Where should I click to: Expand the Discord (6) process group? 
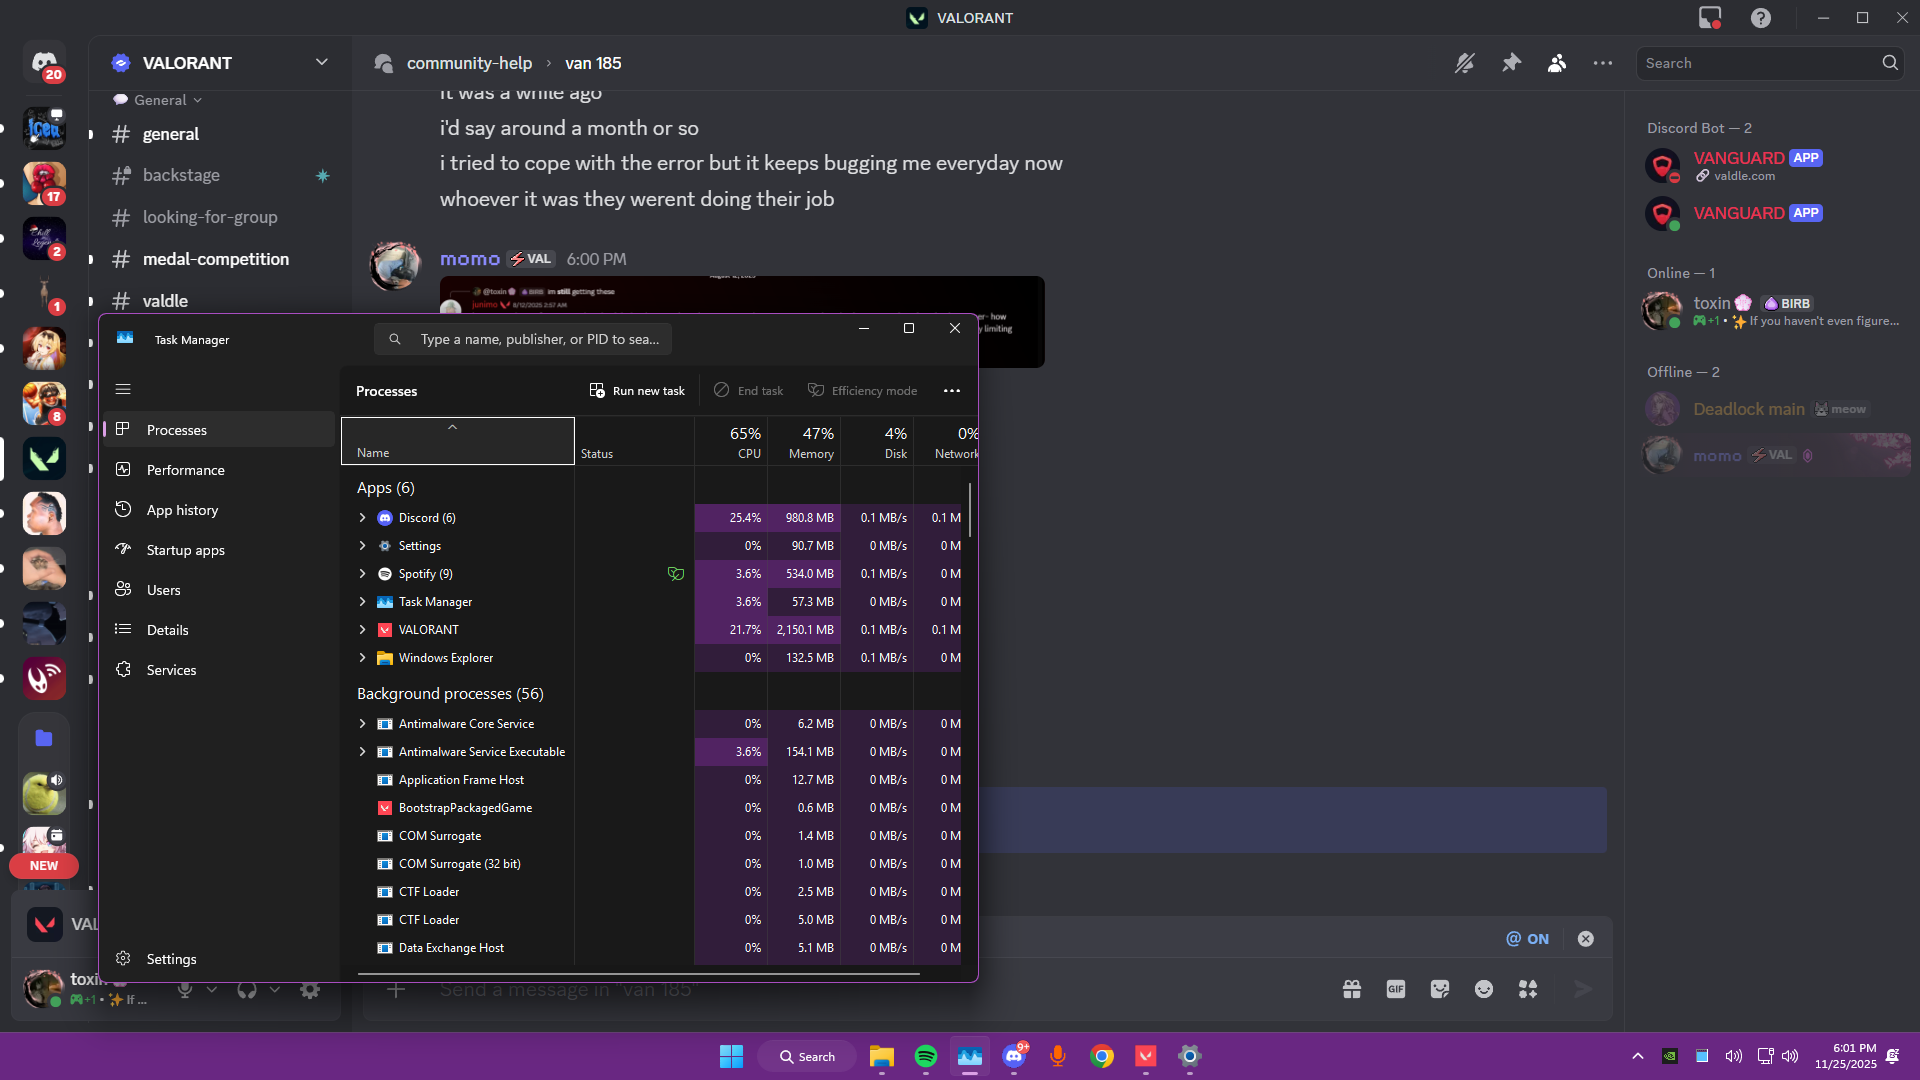coord(362,518)
